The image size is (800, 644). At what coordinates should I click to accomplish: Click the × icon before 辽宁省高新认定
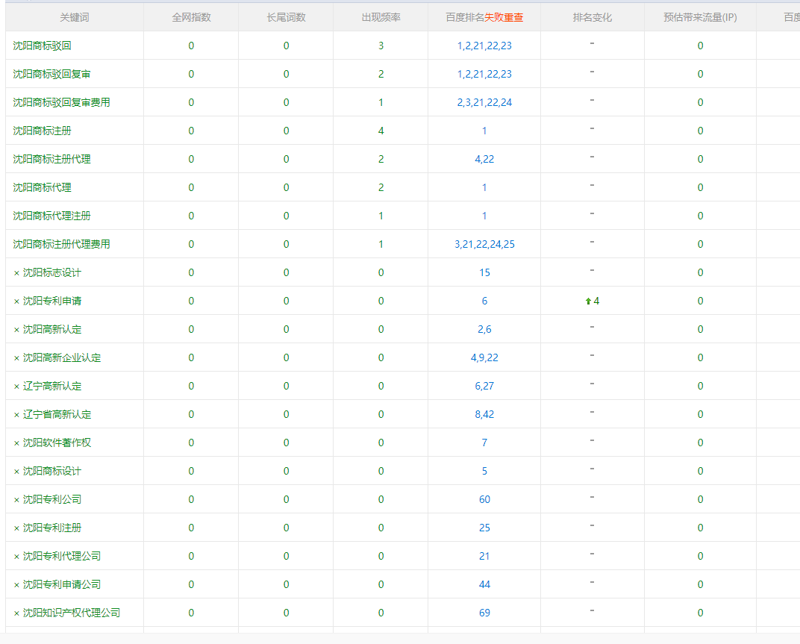(x=16, y=415)
